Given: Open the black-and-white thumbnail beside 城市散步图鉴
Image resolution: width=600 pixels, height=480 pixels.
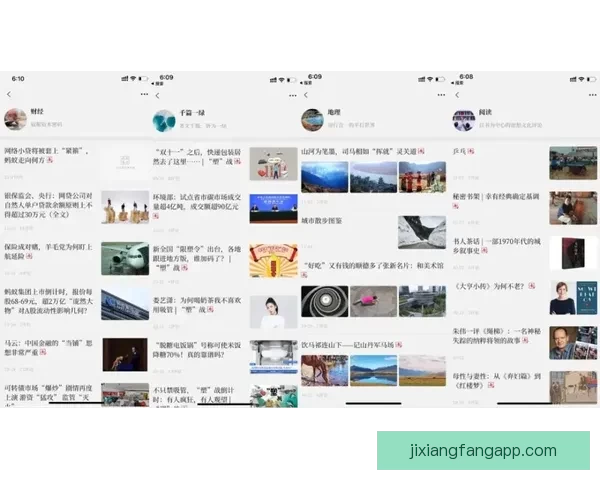Looking at the screenshot, I should click(x=422, y=232).
